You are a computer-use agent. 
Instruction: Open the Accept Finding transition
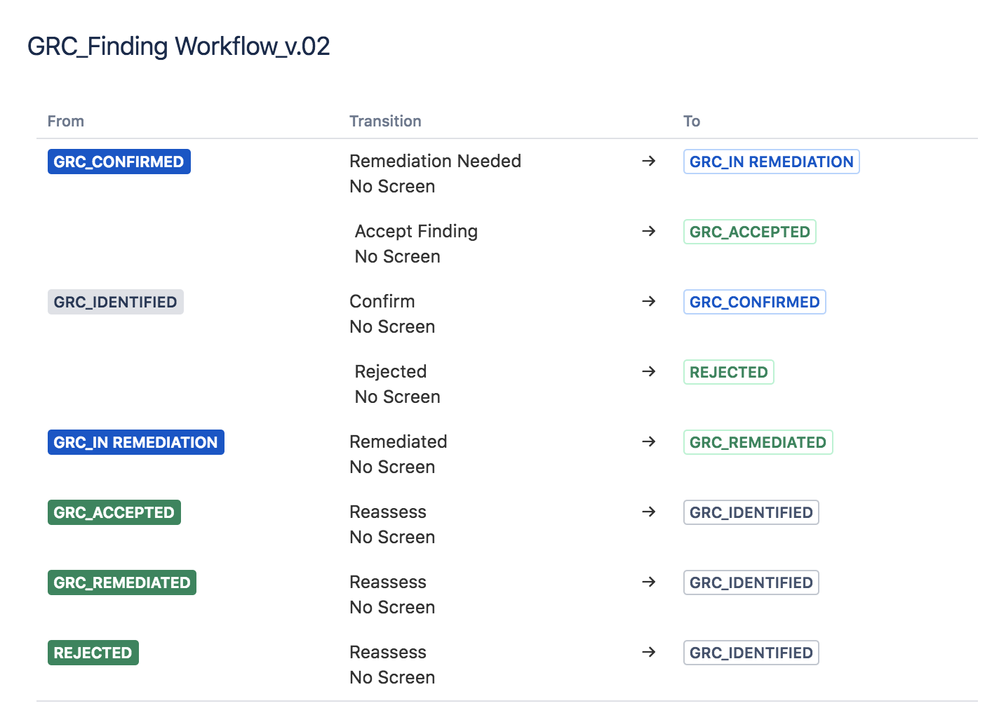(x=416, y=231)
